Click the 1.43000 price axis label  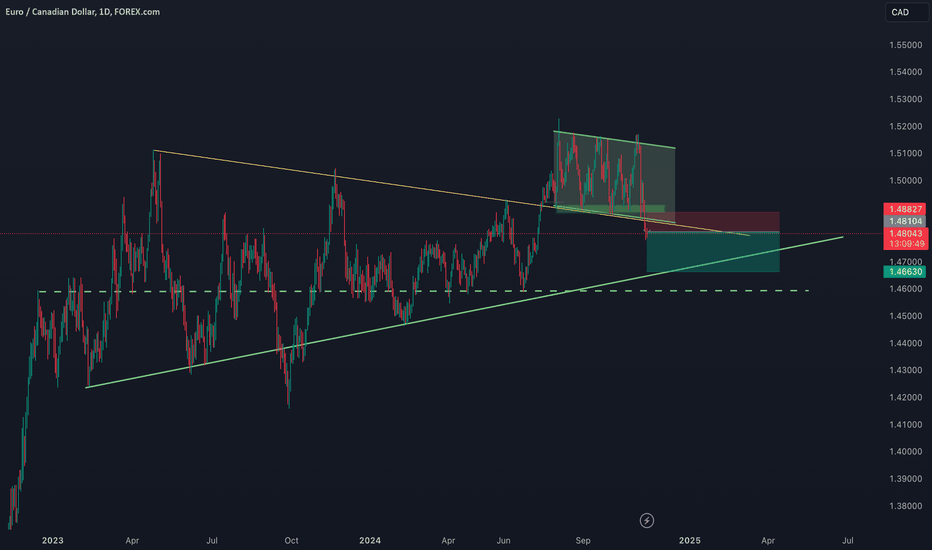click(x=906, y=370)
